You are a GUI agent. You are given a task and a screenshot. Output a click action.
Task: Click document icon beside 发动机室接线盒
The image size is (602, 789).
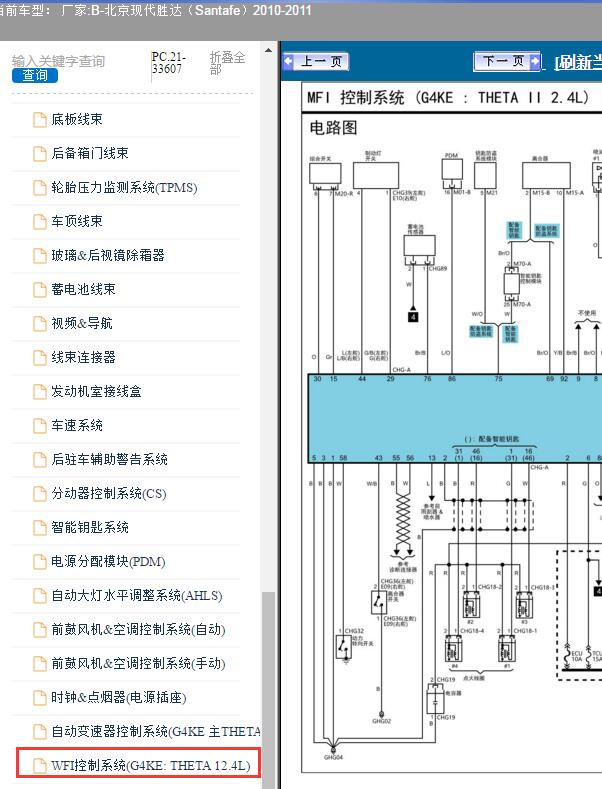(40, 391)
